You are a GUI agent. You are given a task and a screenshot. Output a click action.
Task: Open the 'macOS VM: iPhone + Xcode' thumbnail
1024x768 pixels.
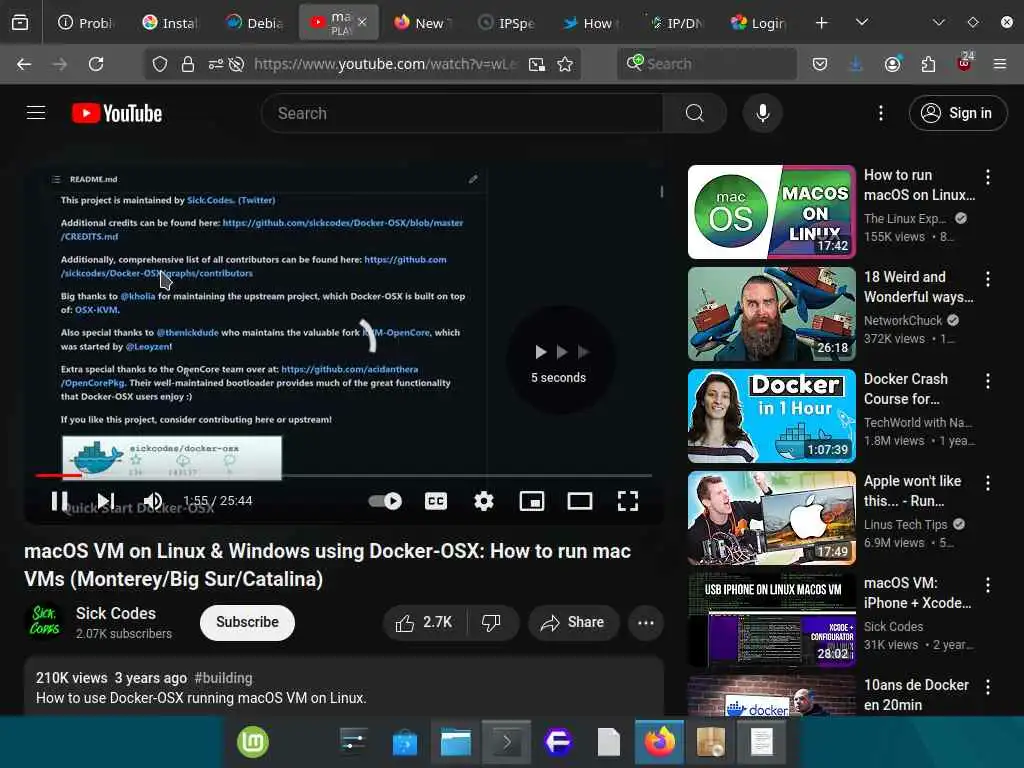coord(772,620)
